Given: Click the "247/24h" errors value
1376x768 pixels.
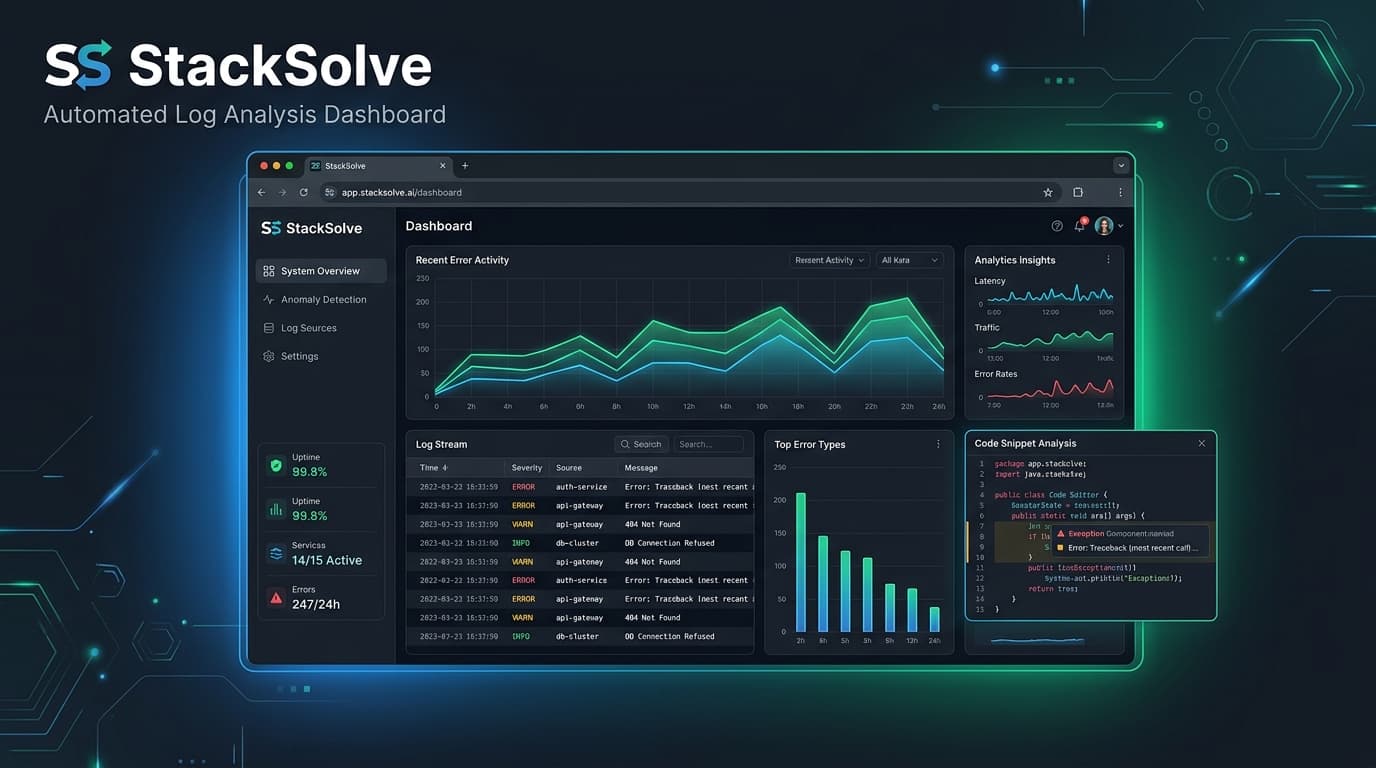Looking at the screenshot, I should click(x=316, y=604).
